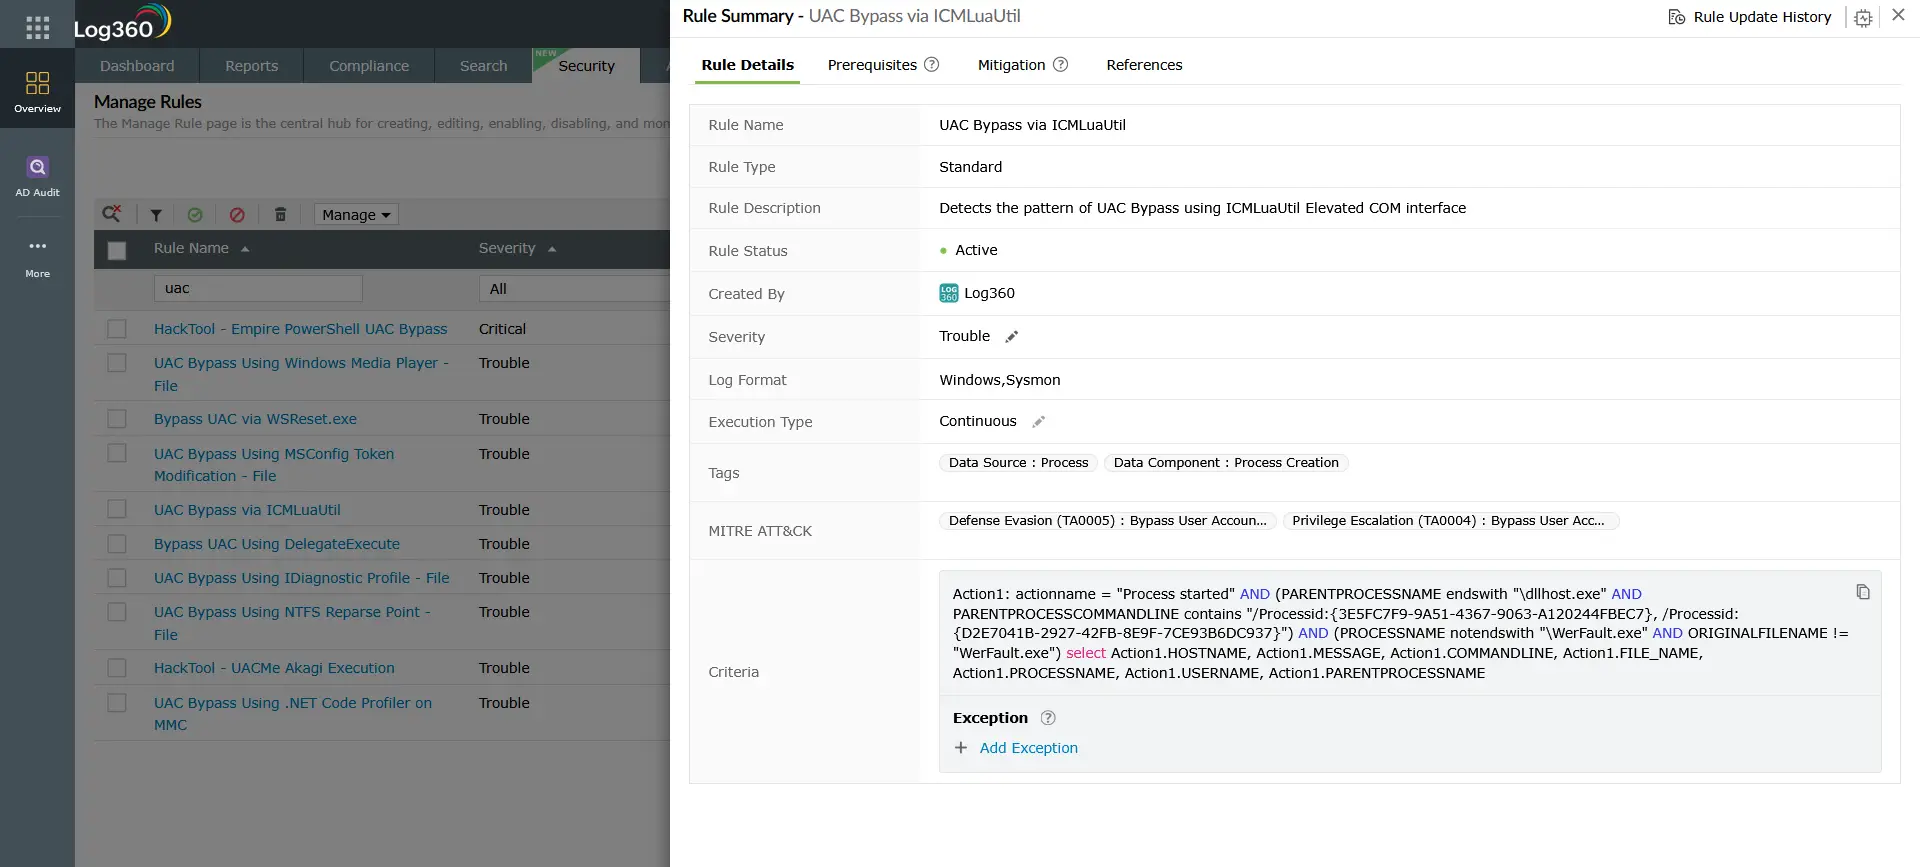Click Data Component : Process Creation tag
This screenshot has width=1920, height=867.
coord(1226,463)
